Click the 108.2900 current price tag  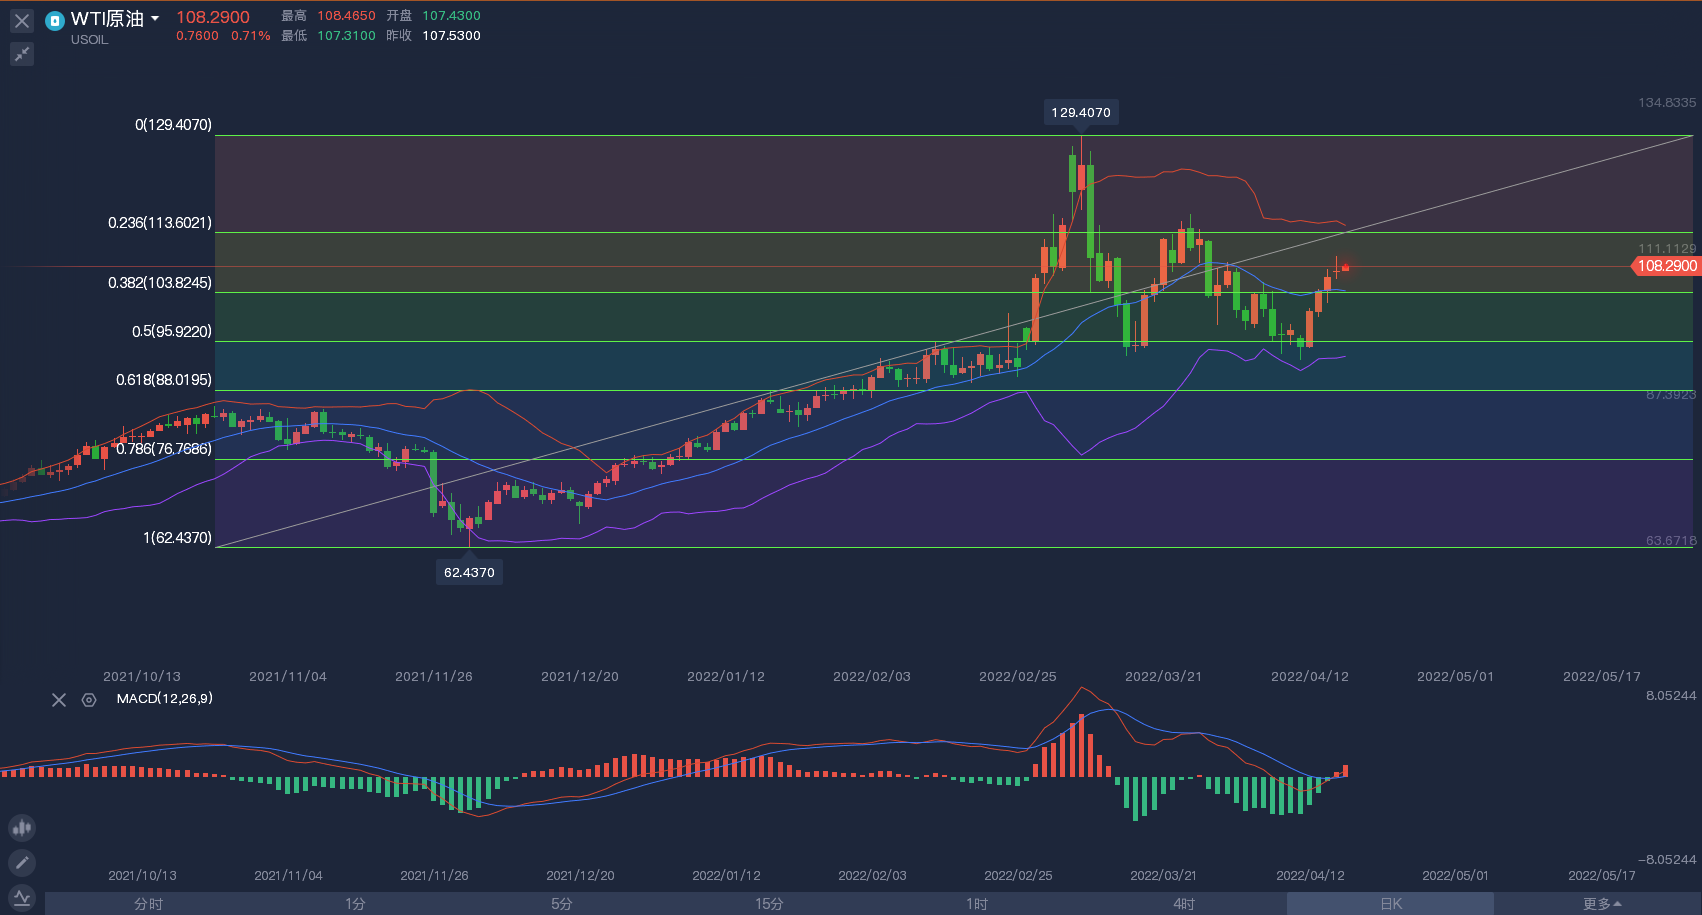click(1666, 266)
